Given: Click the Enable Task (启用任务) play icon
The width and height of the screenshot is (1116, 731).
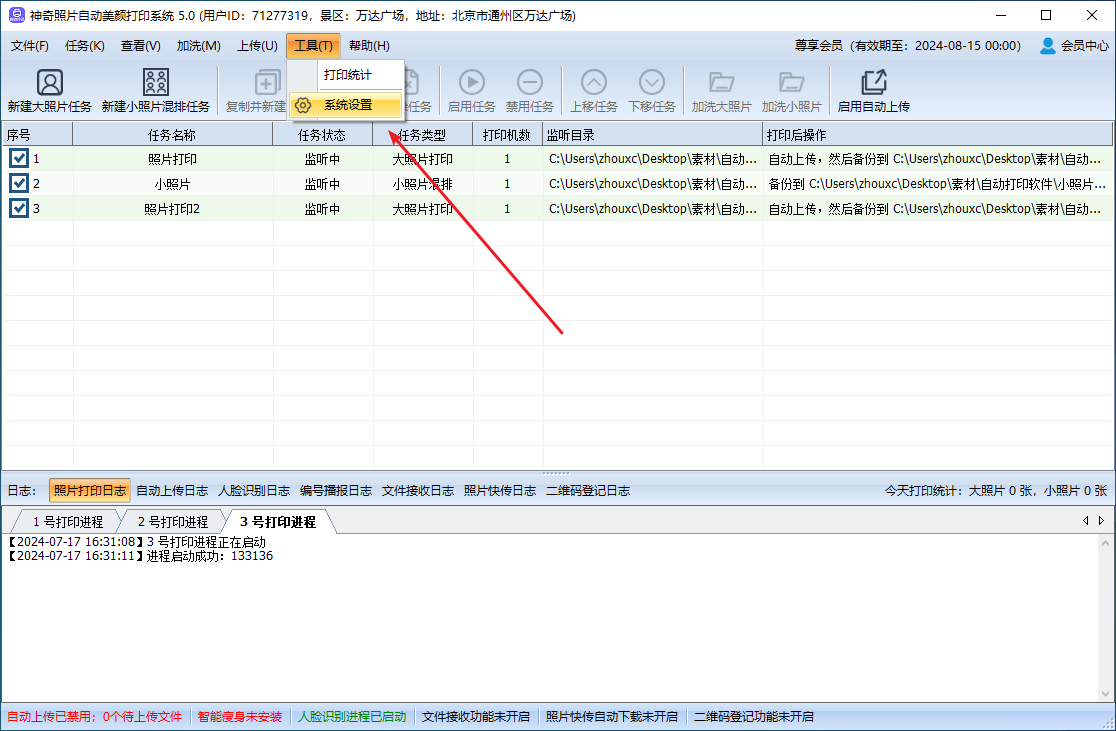Looking at the screenshot, I should 471,83.
